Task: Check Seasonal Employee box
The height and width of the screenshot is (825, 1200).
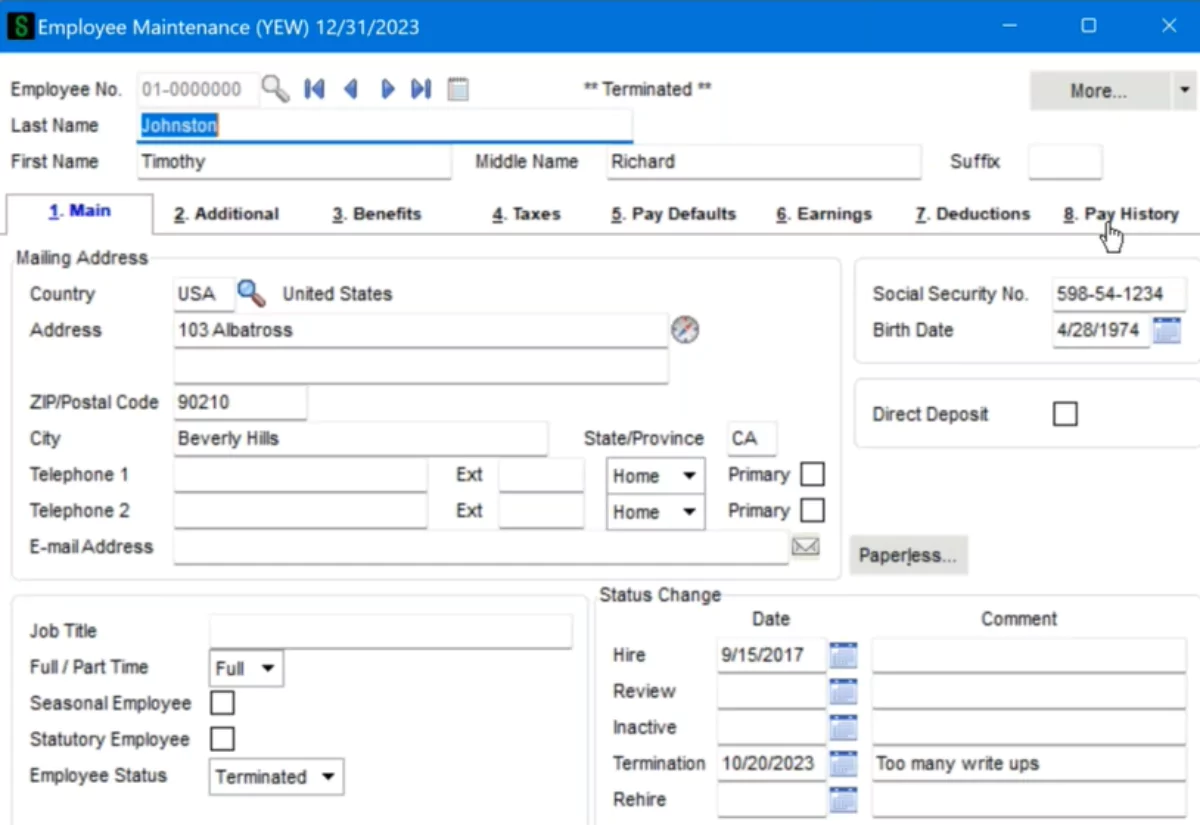Action: tap(222, 703)
